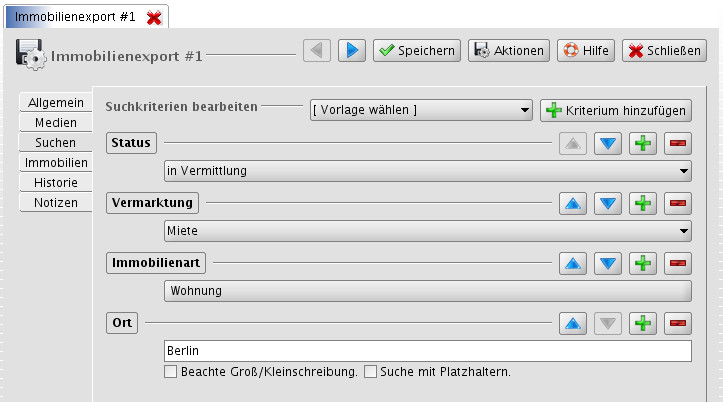The width and height of the screenshot is (723, 402).
Task: Click the next record blue arrow
Action: point(351,50)
